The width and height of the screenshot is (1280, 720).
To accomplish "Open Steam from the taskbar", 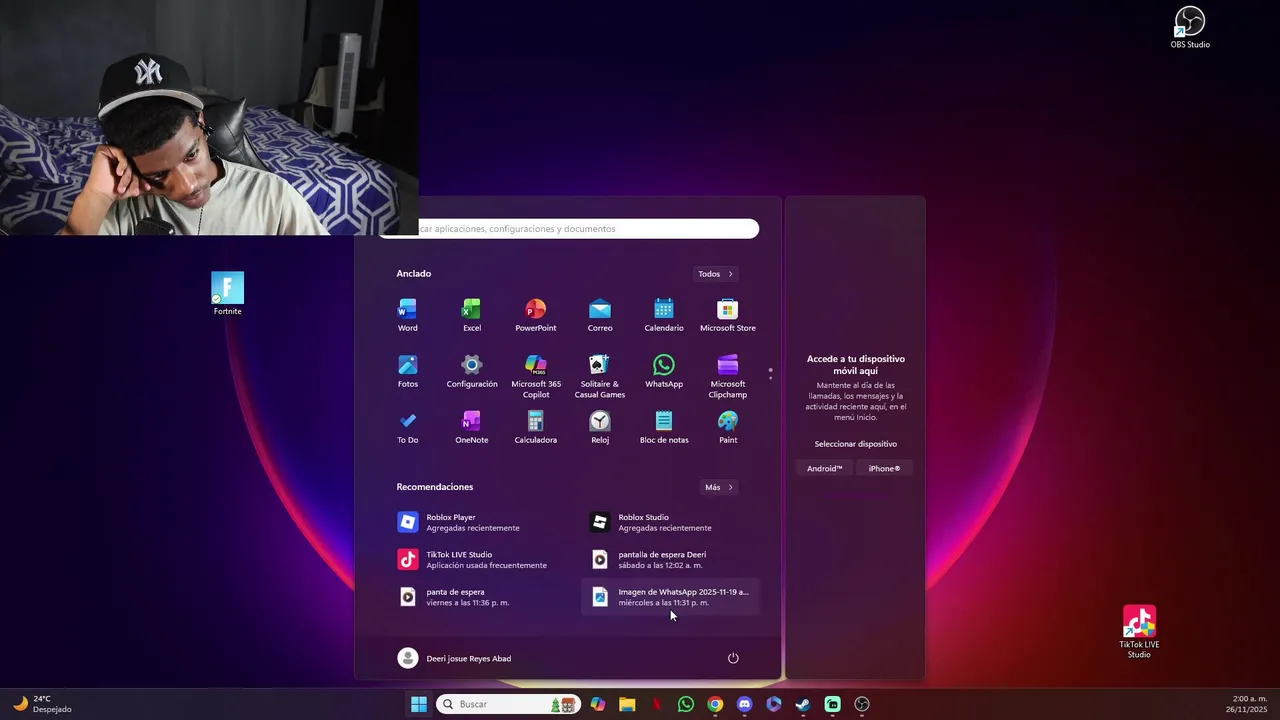I will point(803,704).
